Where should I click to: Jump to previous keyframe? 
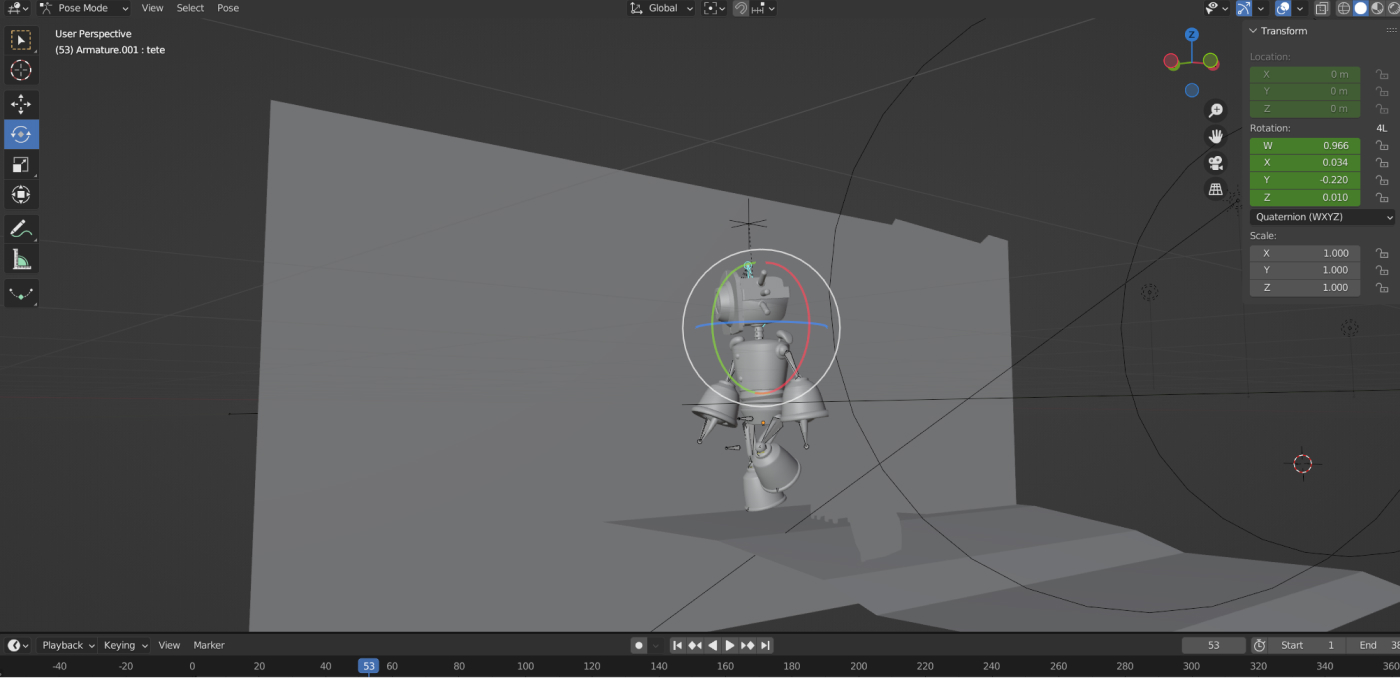[x=695, y=645]
